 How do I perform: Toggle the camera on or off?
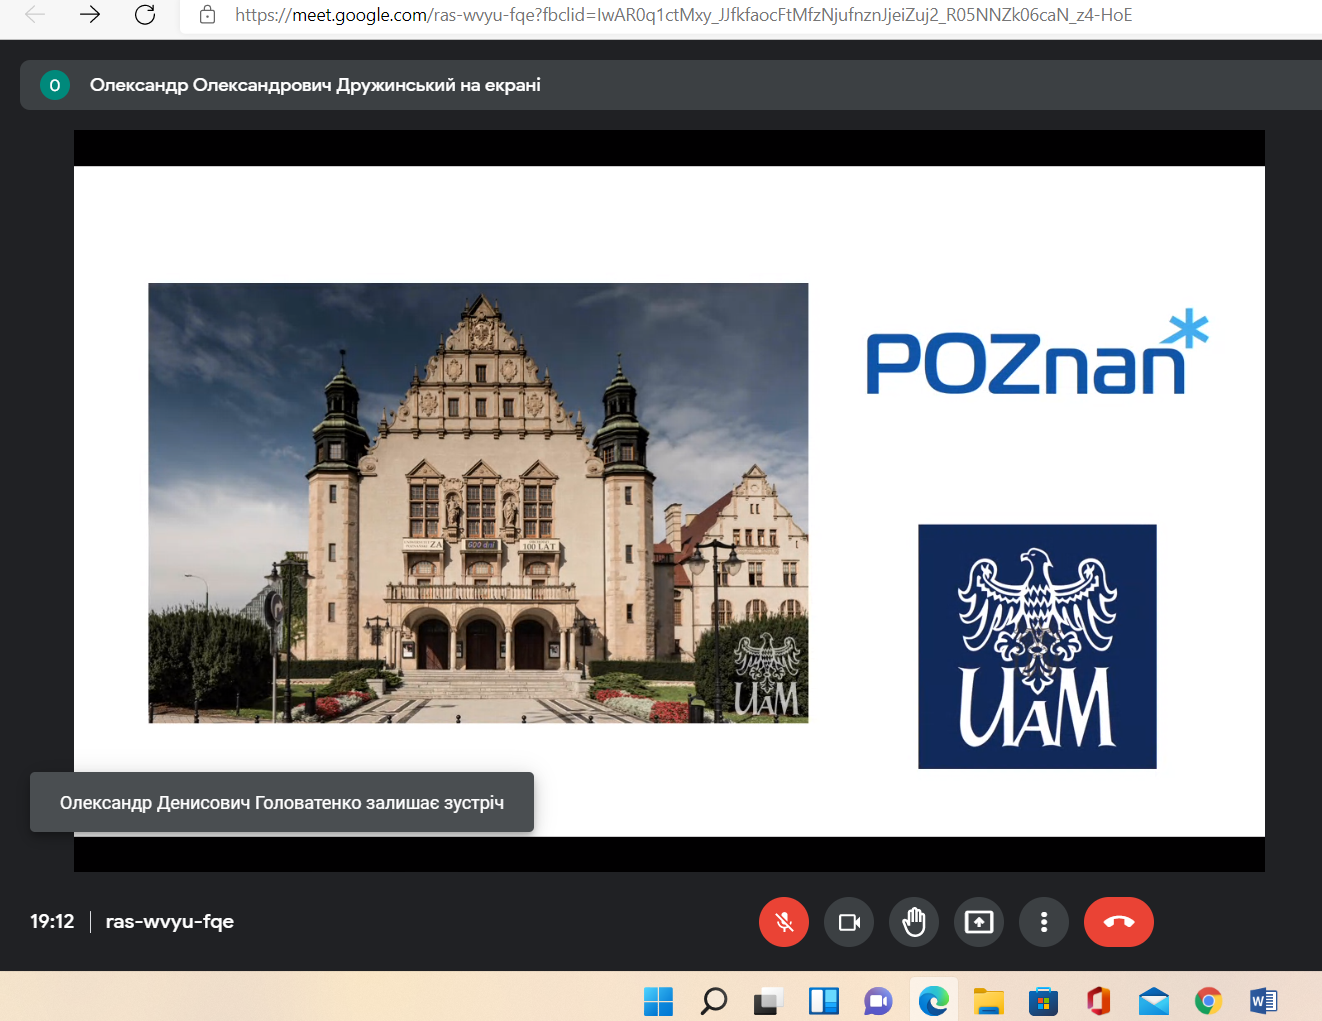(x=849, y=922)
